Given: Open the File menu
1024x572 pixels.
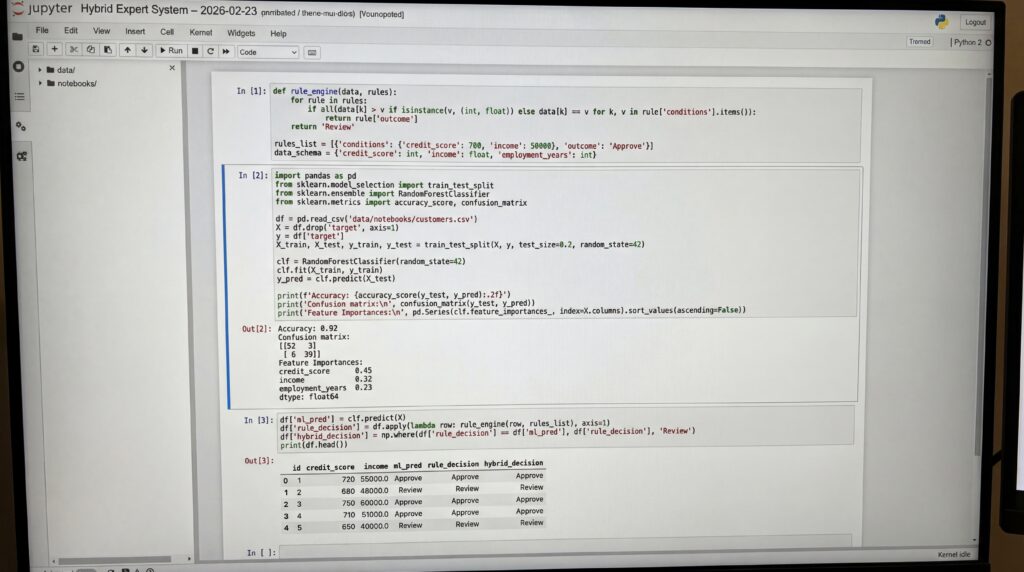Looking at the screenshot, I should (x=42, y=30).
